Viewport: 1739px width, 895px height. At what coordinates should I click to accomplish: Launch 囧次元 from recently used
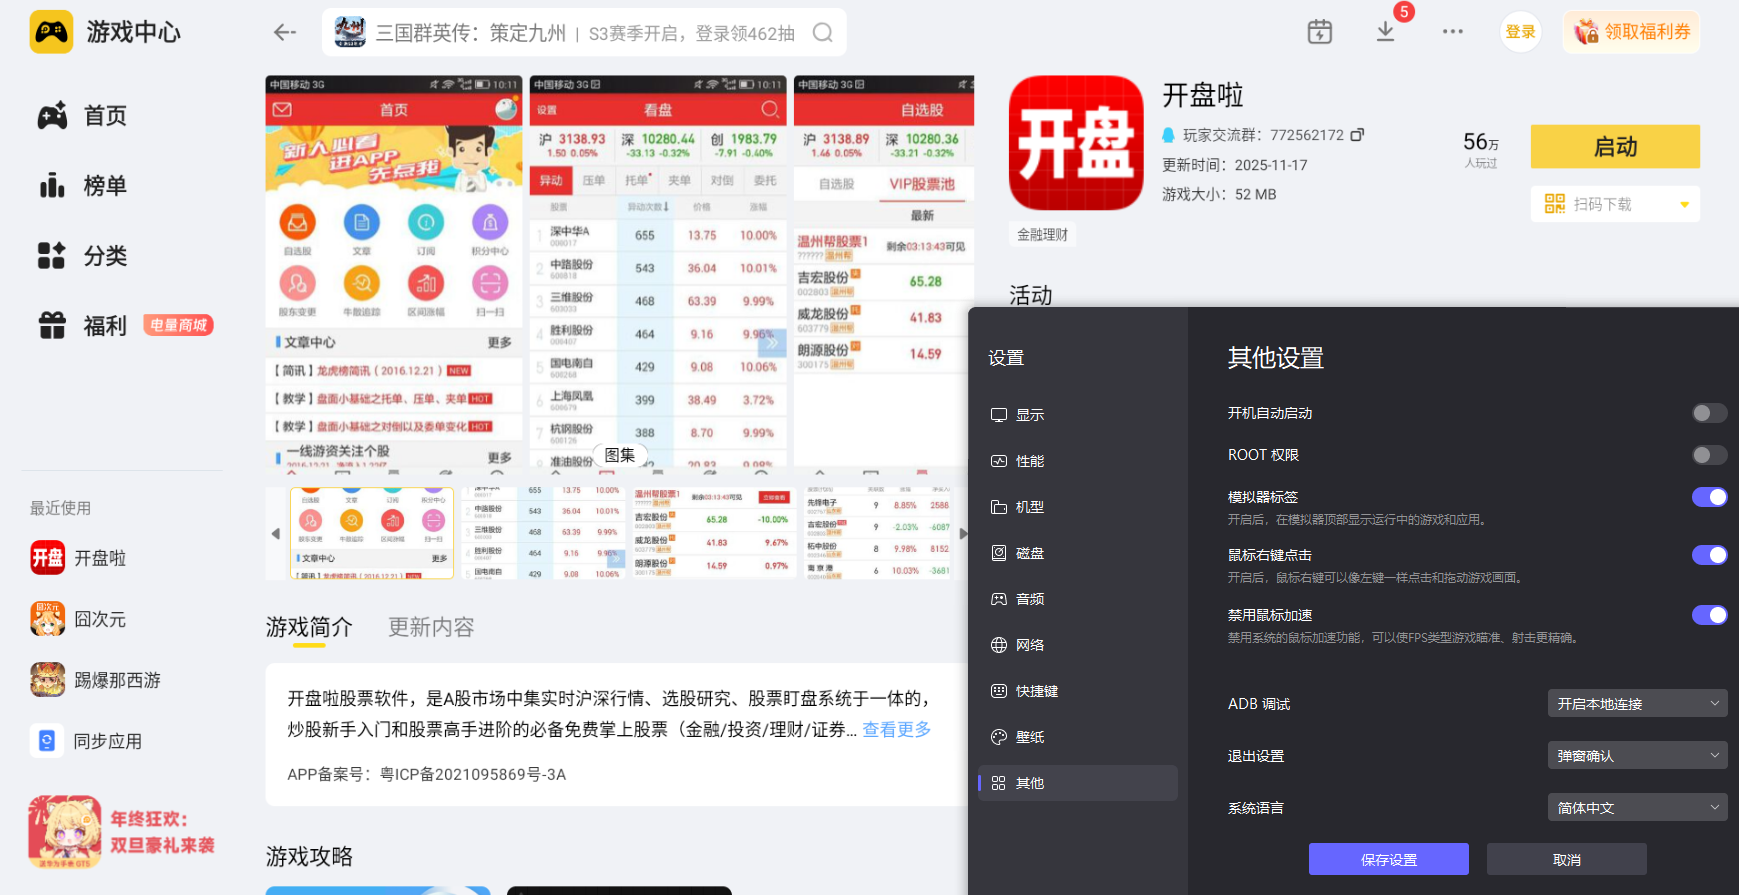click(x=78, y=619)
